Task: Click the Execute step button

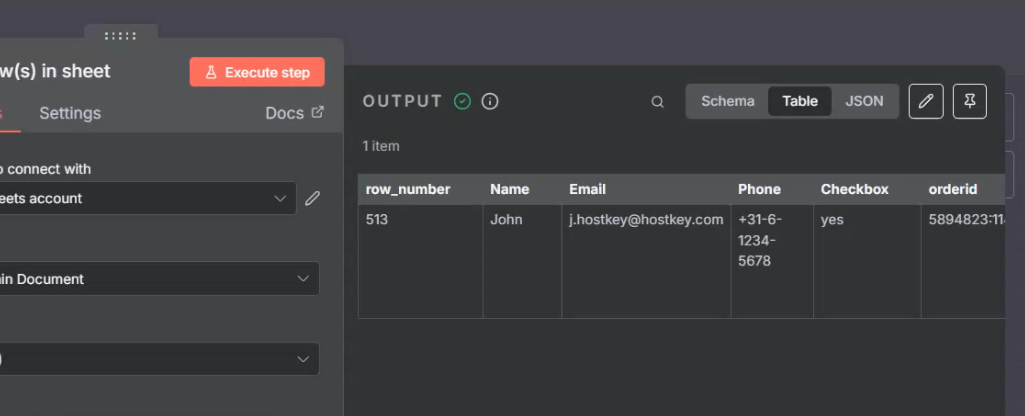Action: click(x=257, y=72)
